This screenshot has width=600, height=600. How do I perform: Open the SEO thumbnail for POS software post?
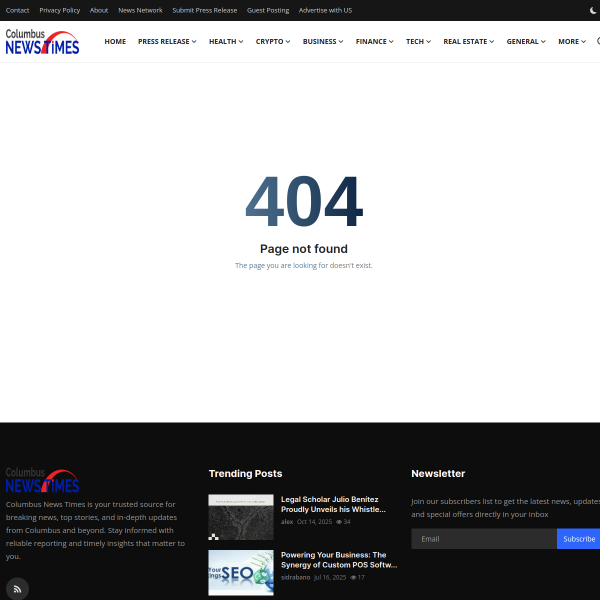[x=241, y=572]
